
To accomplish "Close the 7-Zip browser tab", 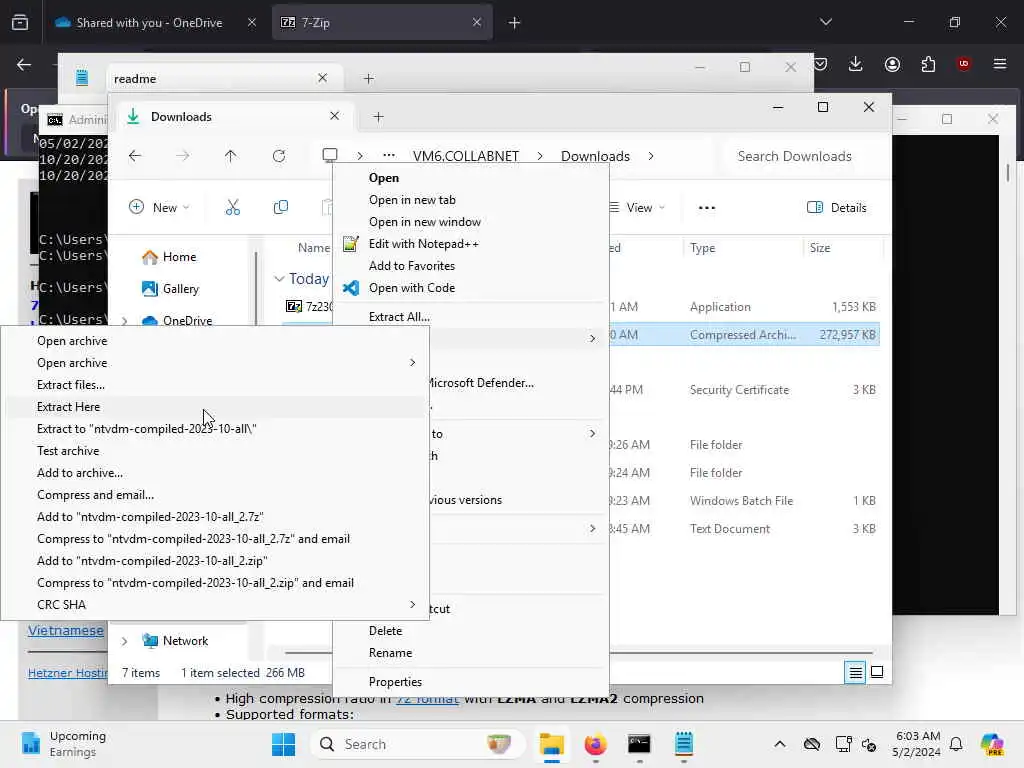I will tap(477, 22).
